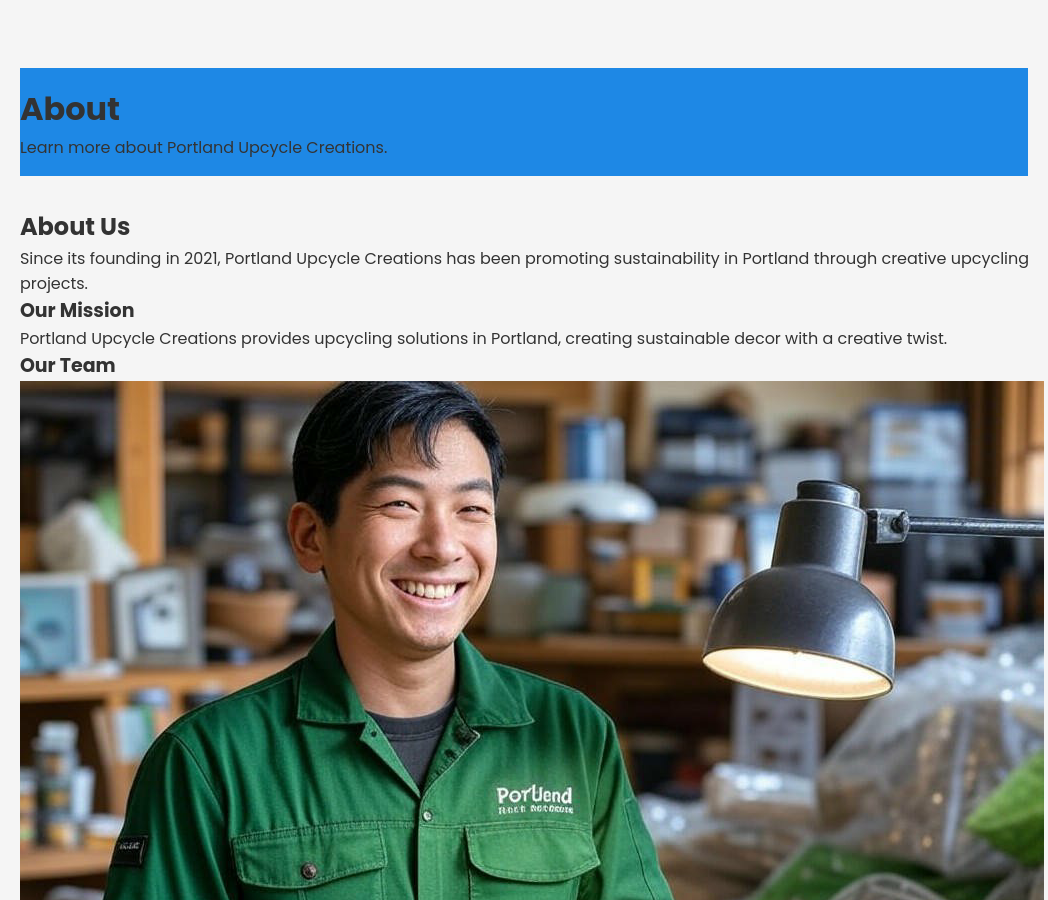1048x900 pixels.
Task: Click the About Us section heading
Action: pos(75,227)
